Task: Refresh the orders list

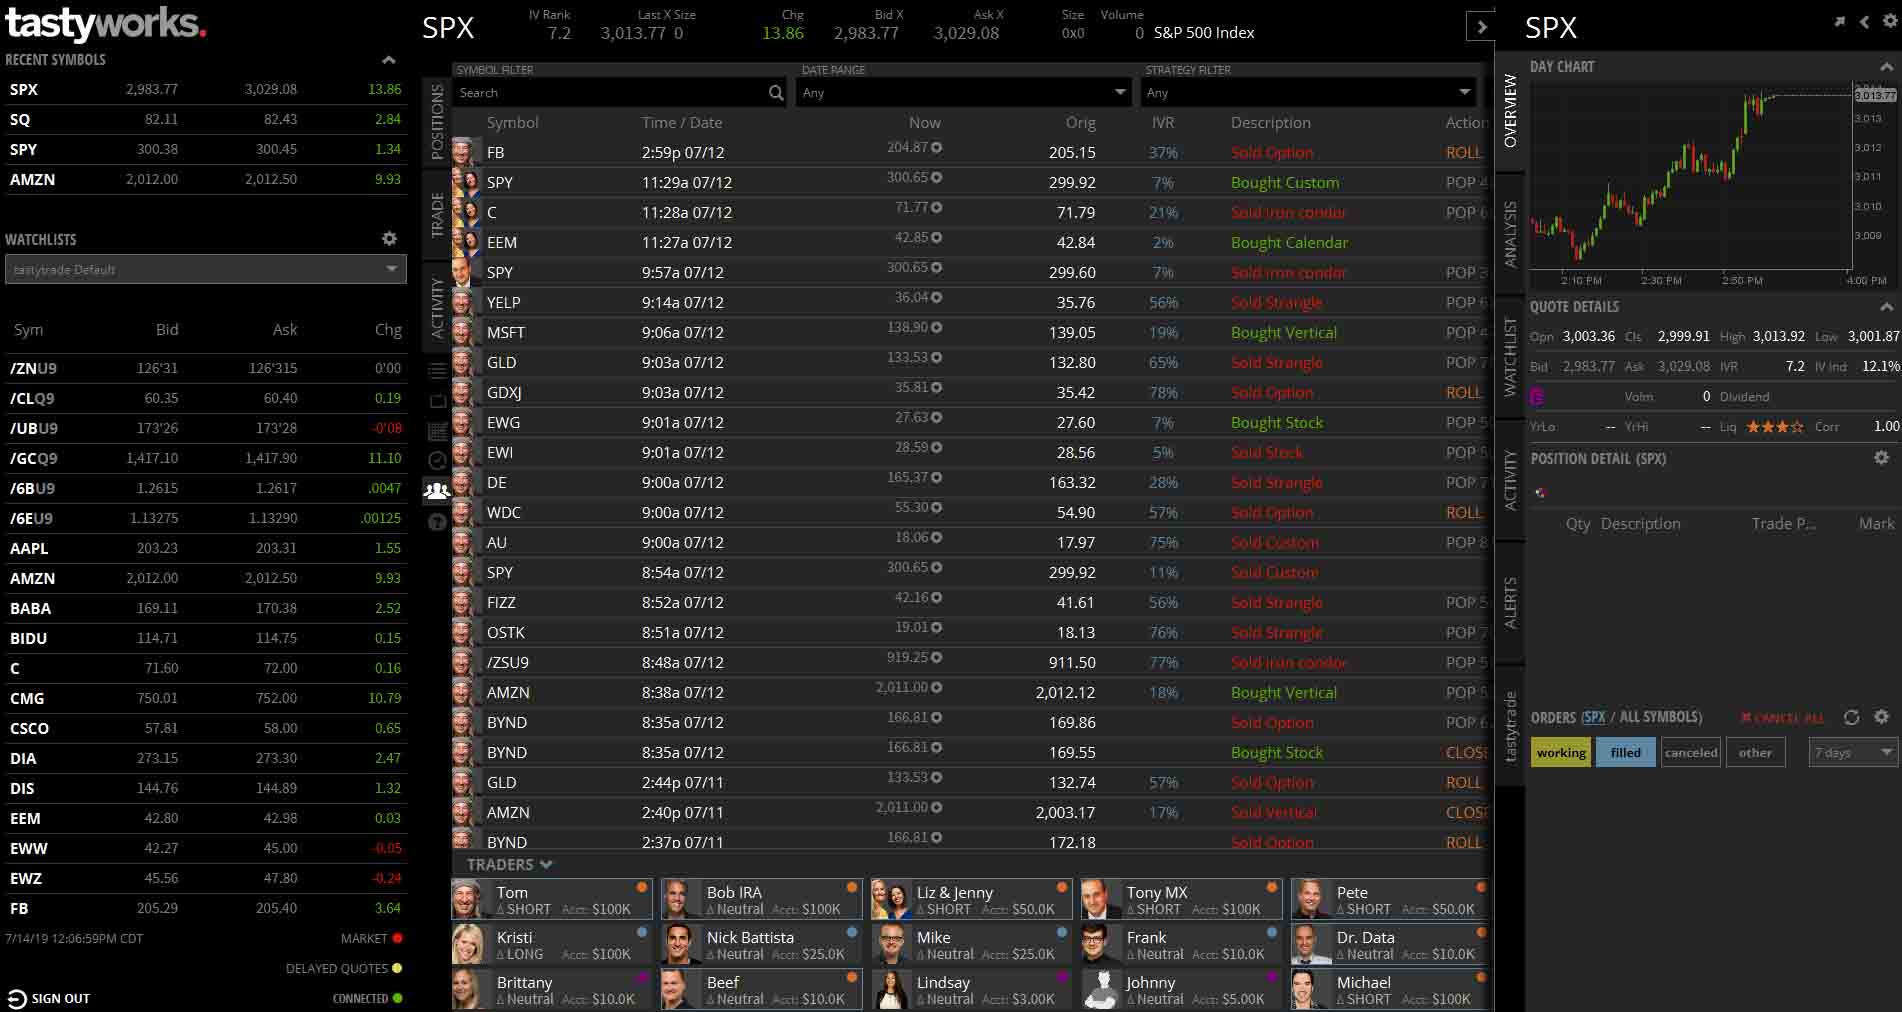Action: click(1851, 717)
